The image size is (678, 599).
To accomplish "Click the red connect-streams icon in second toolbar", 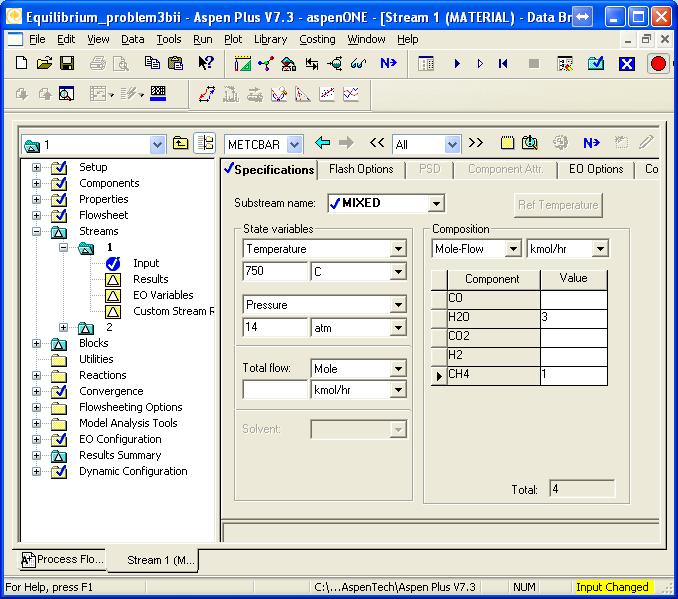I will pyautogui.click(x=207, y=93).
